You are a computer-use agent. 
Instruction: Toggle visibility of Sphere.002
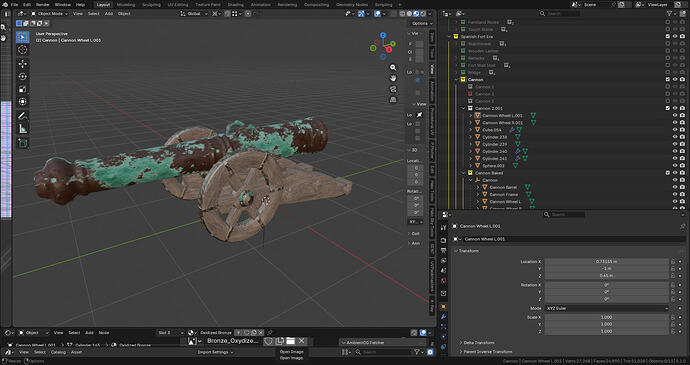pos(675,166)
